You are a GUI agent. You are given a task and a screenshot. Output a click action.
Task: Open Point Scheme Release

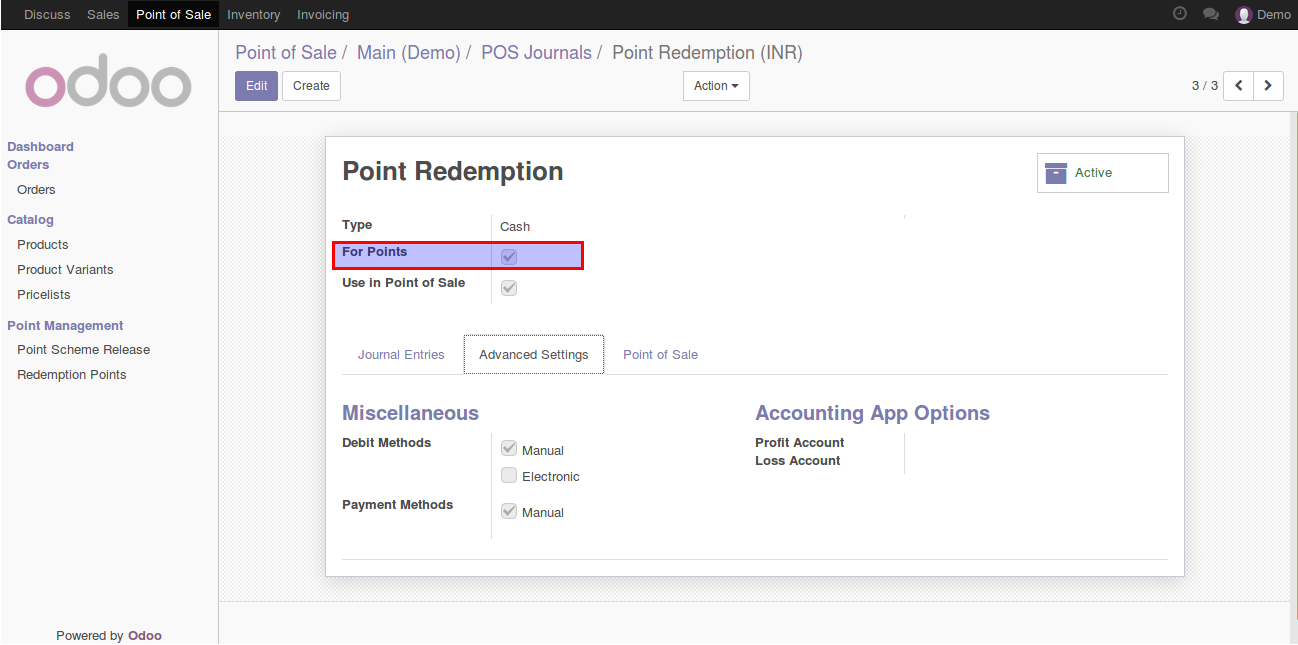(83, 350)
